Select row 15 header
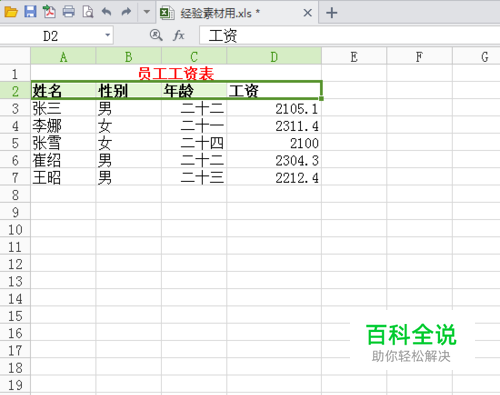Screen dimensions: 500x395 tap(15, 316)
